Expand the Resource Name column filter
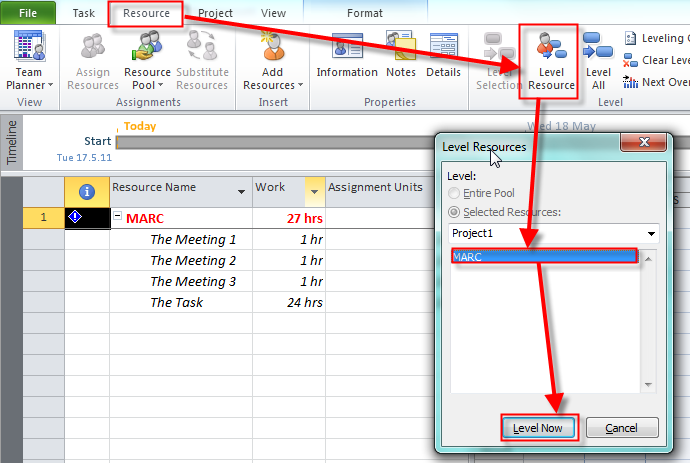 (241, 191)
